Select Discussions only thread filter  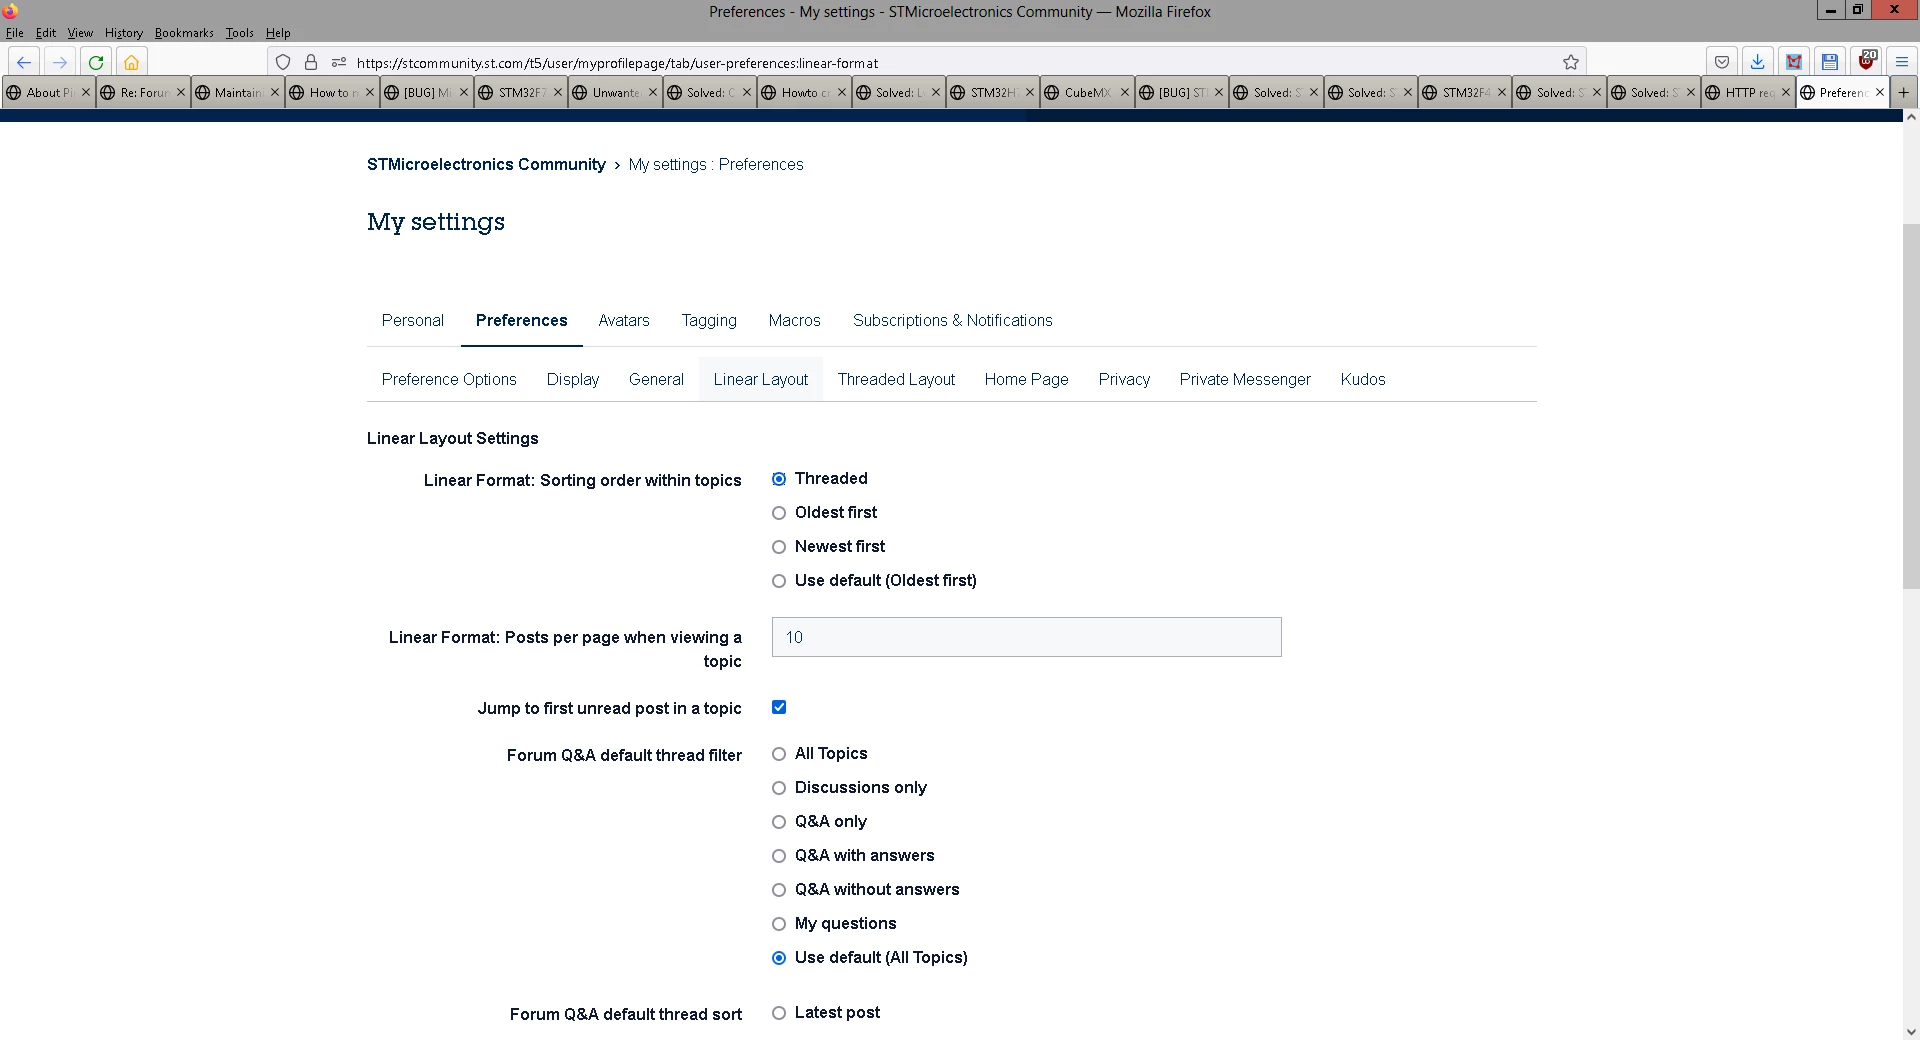point(779,788)
